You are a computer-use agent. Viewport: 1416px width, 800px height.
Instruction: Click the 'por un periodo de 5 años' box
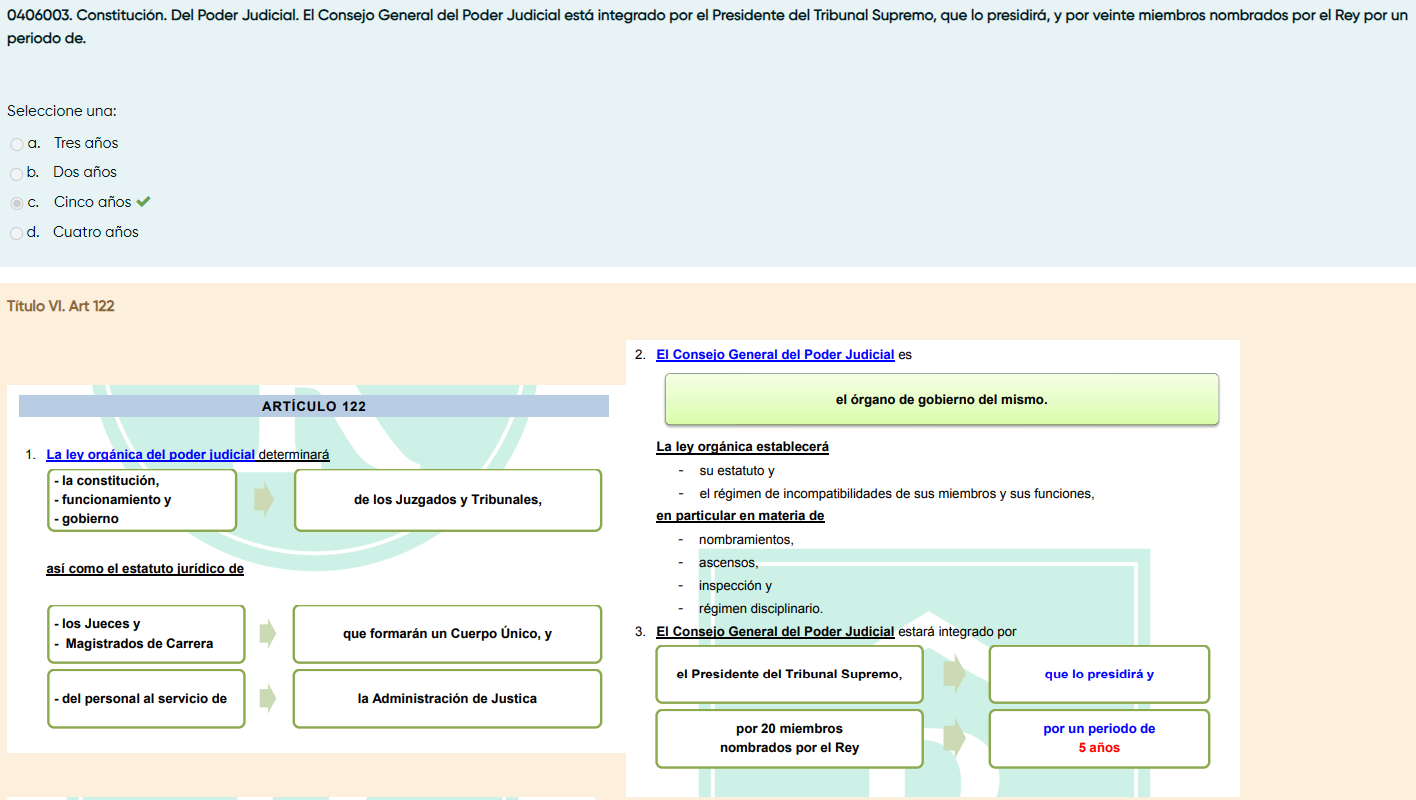tap(1099, 739)
